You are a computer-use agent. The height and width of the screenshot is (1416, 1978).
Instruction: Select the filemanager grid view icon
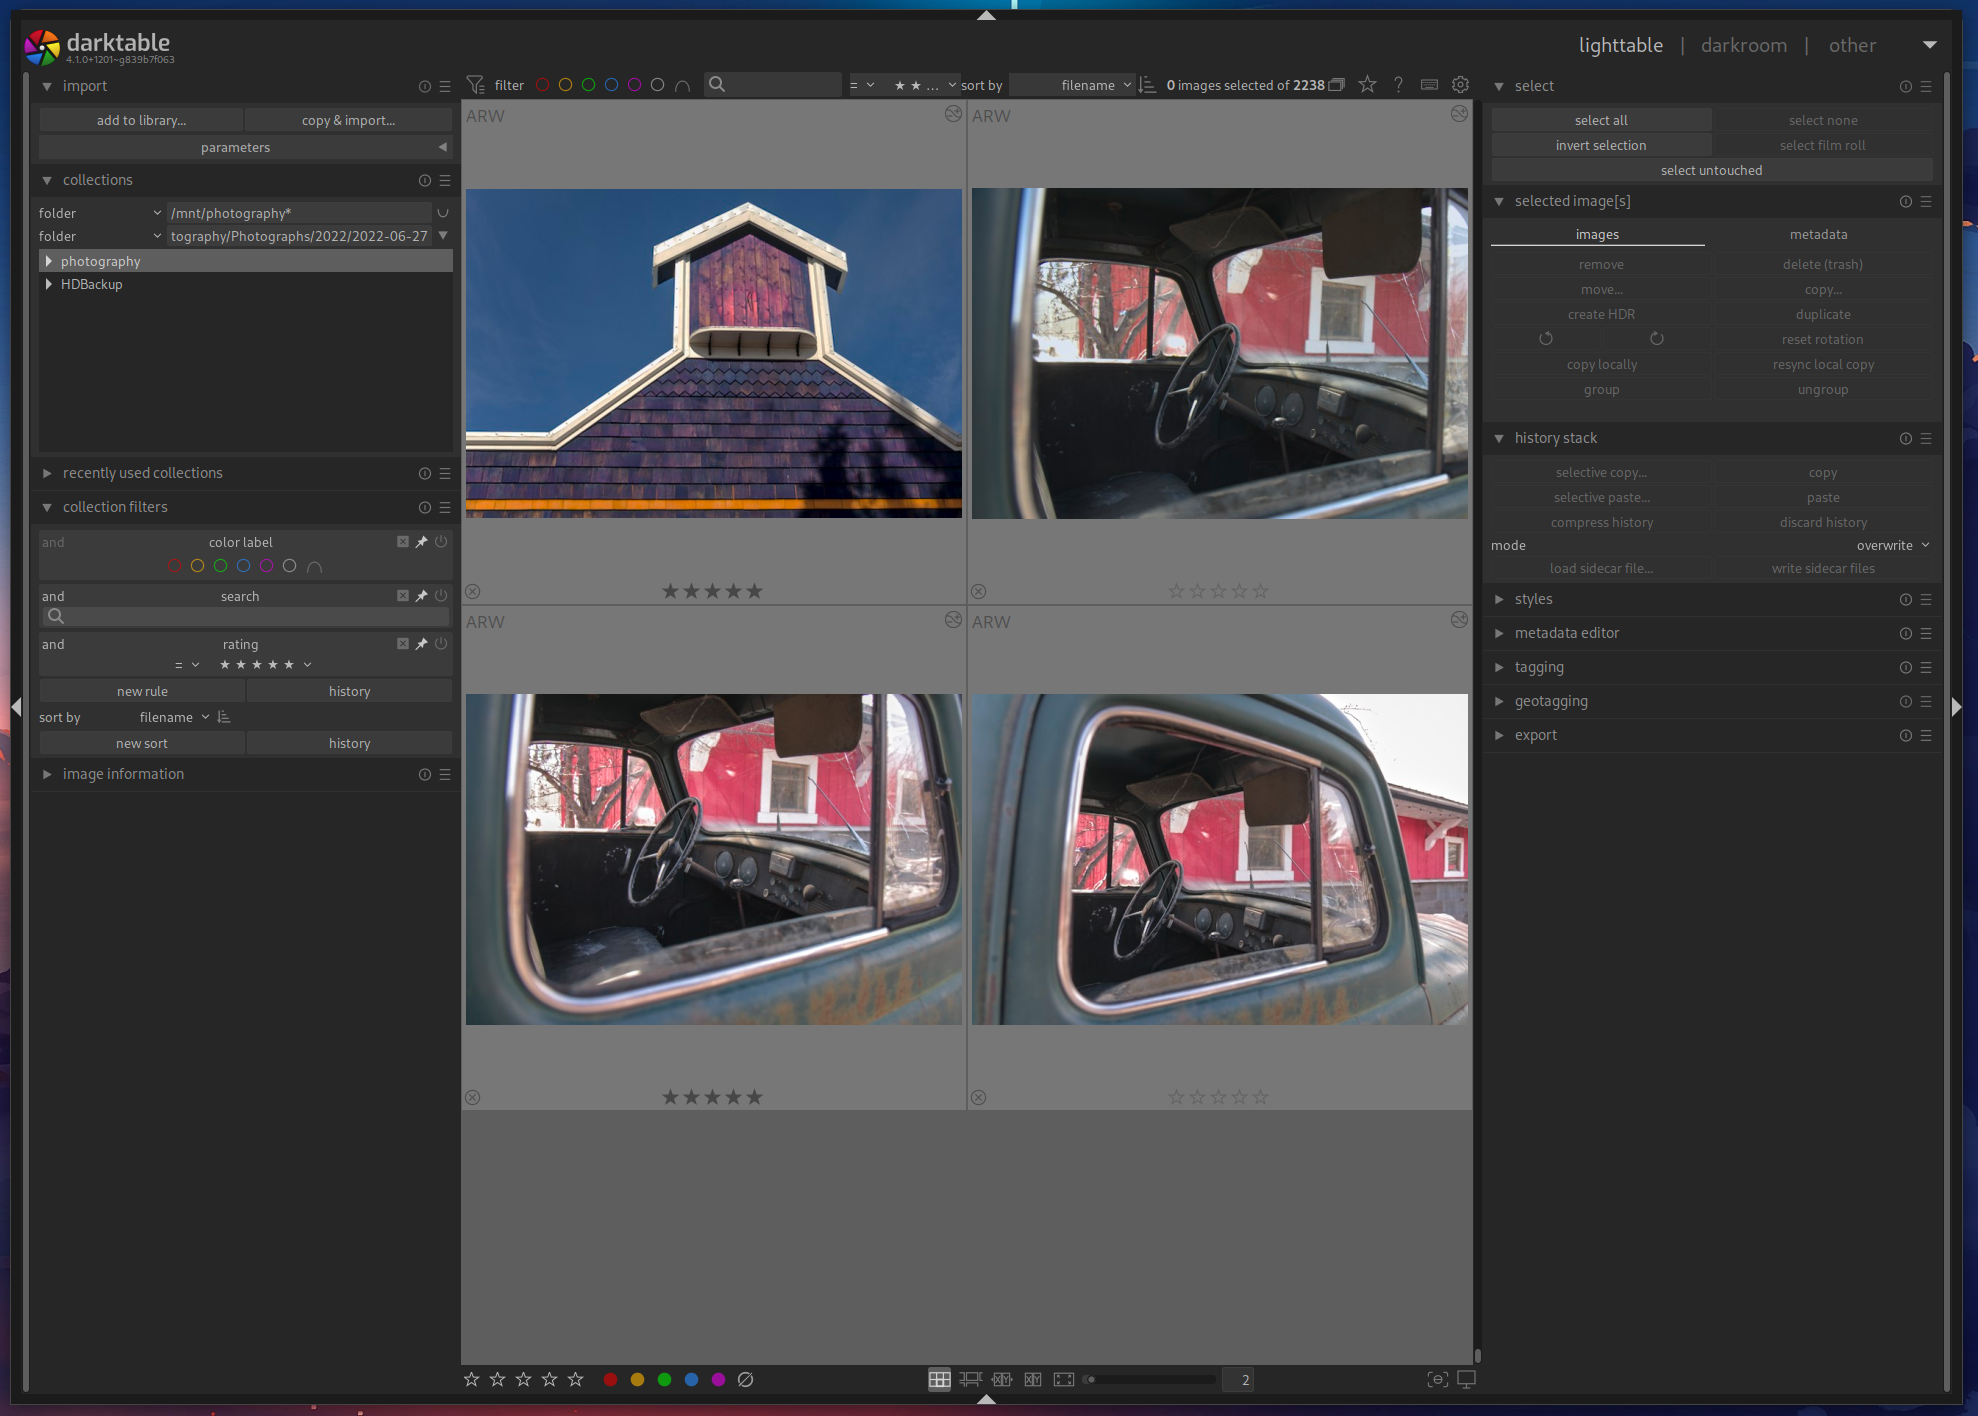click(939, 1379)
